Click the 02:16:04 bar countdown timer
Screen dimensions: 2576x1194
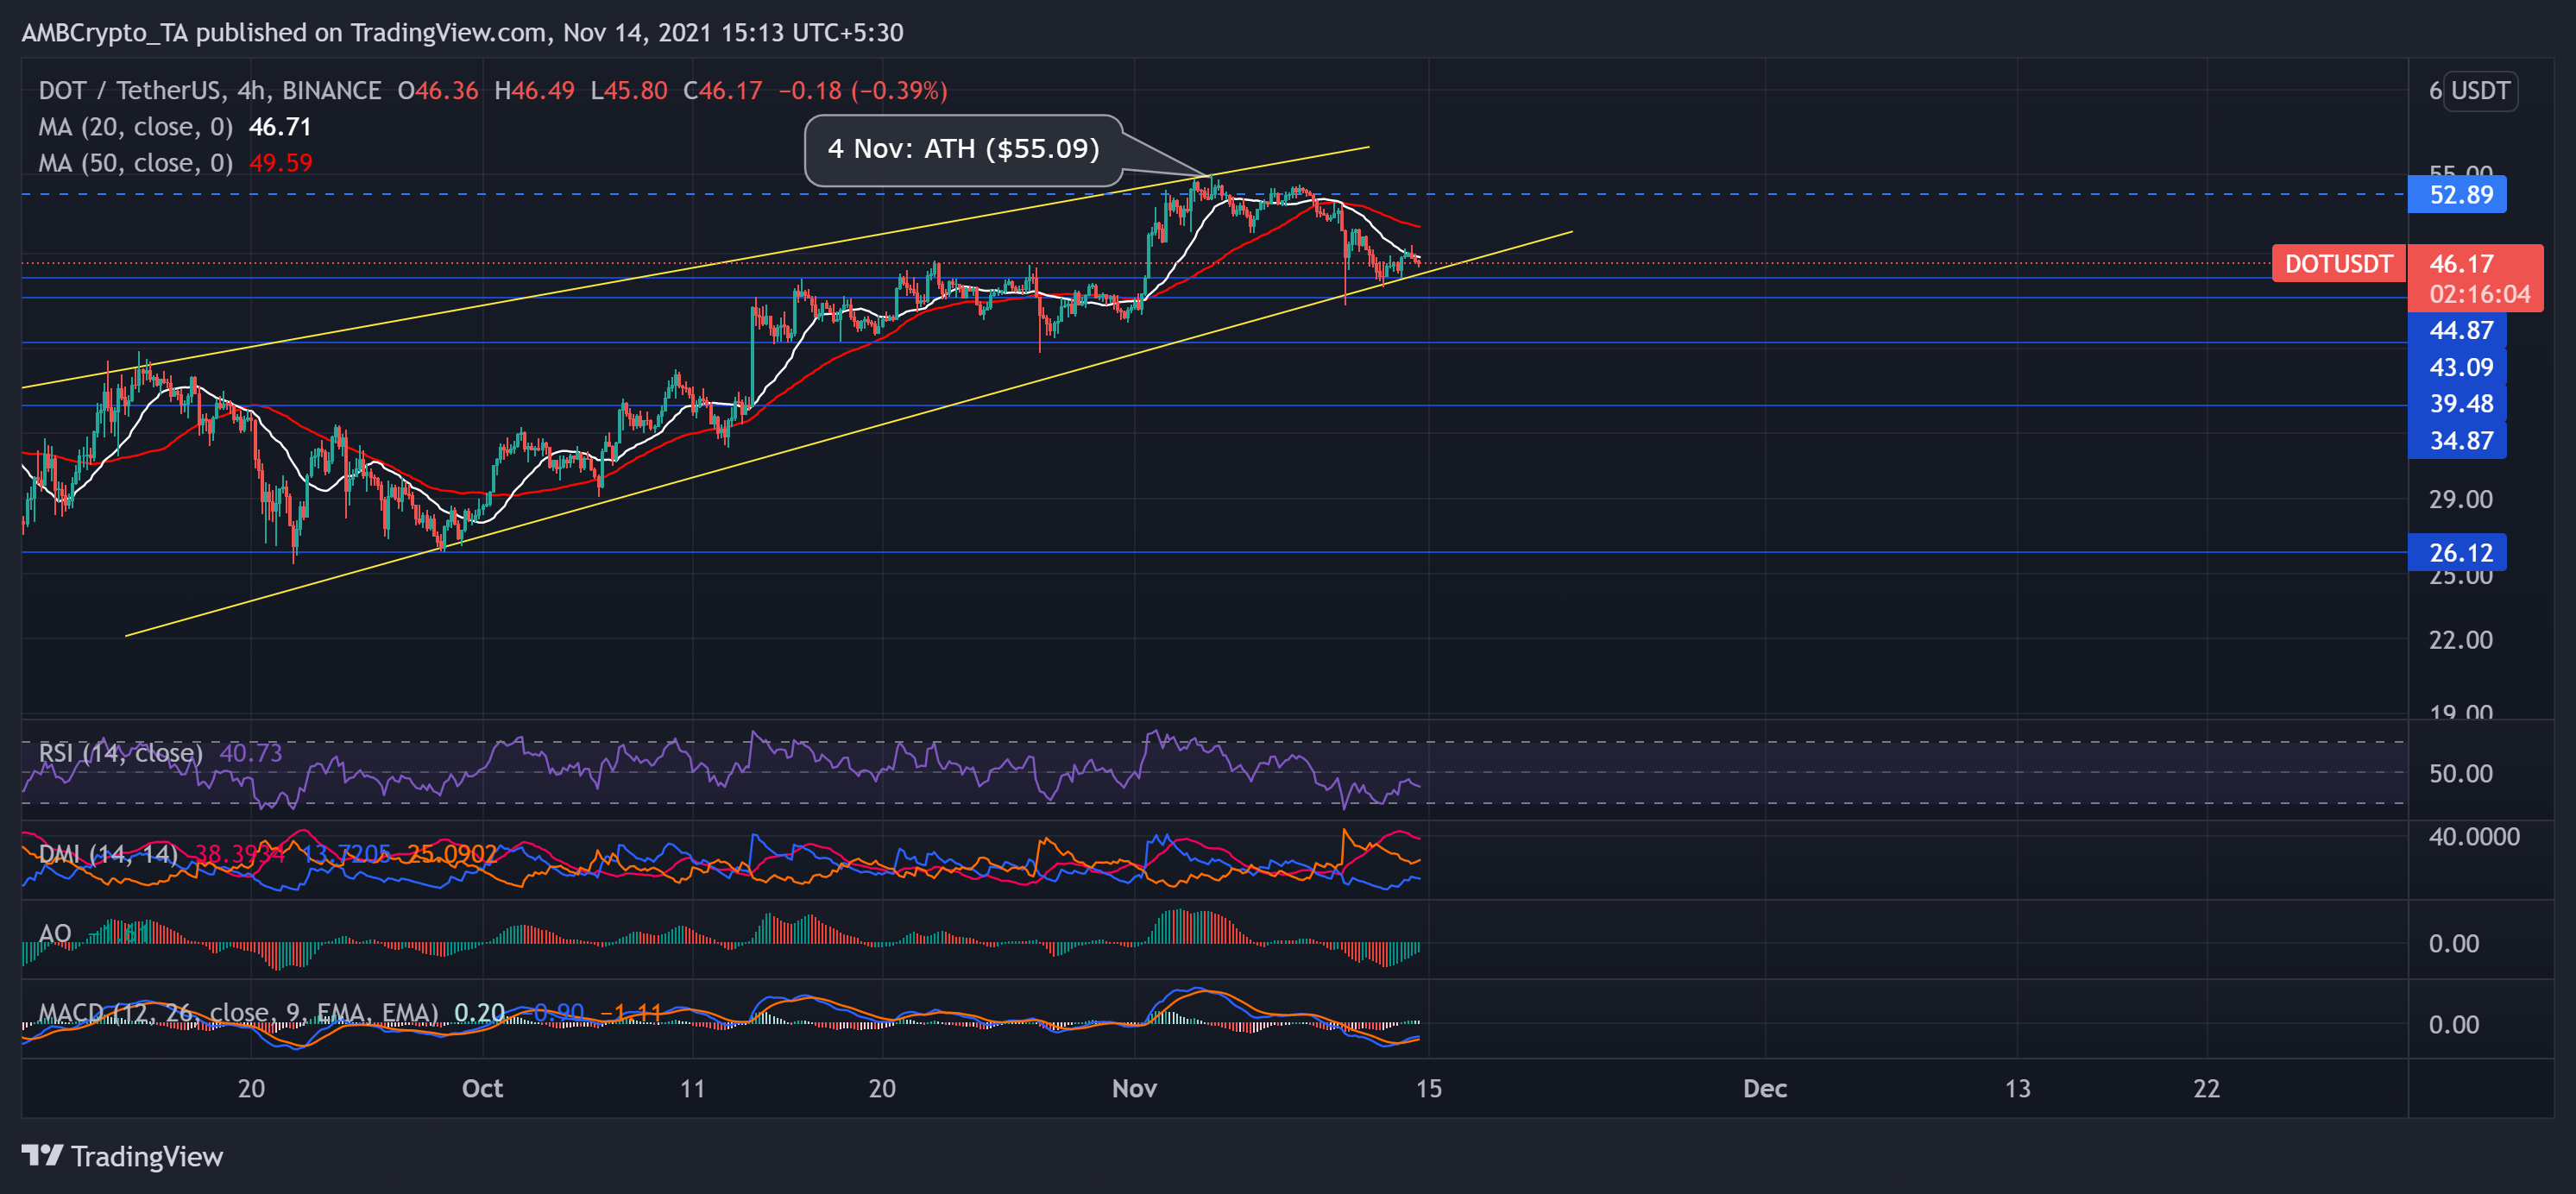point(2479,294)
